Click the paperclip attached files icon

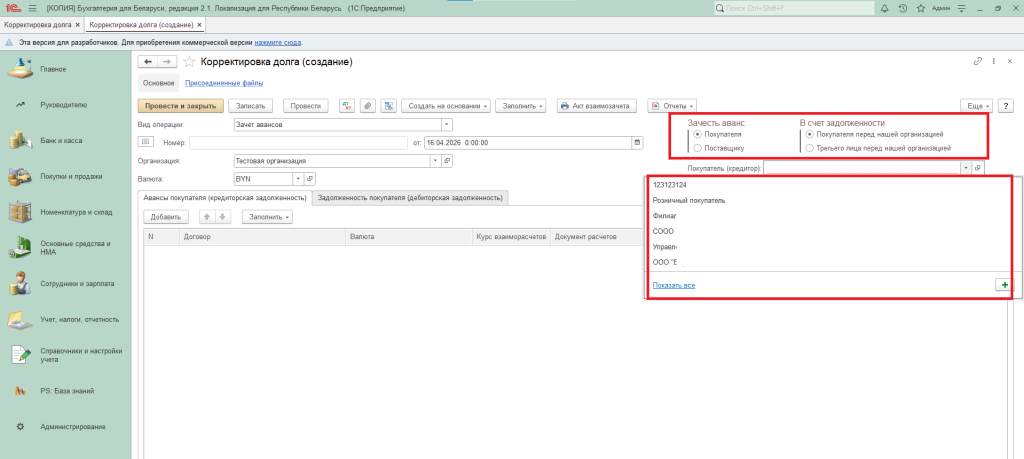coord(367,105)
